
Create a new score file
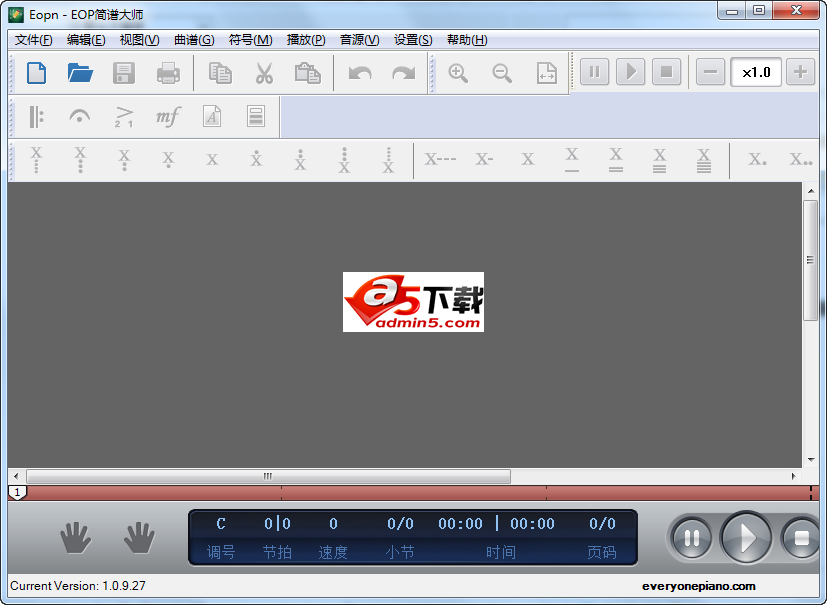36,73
